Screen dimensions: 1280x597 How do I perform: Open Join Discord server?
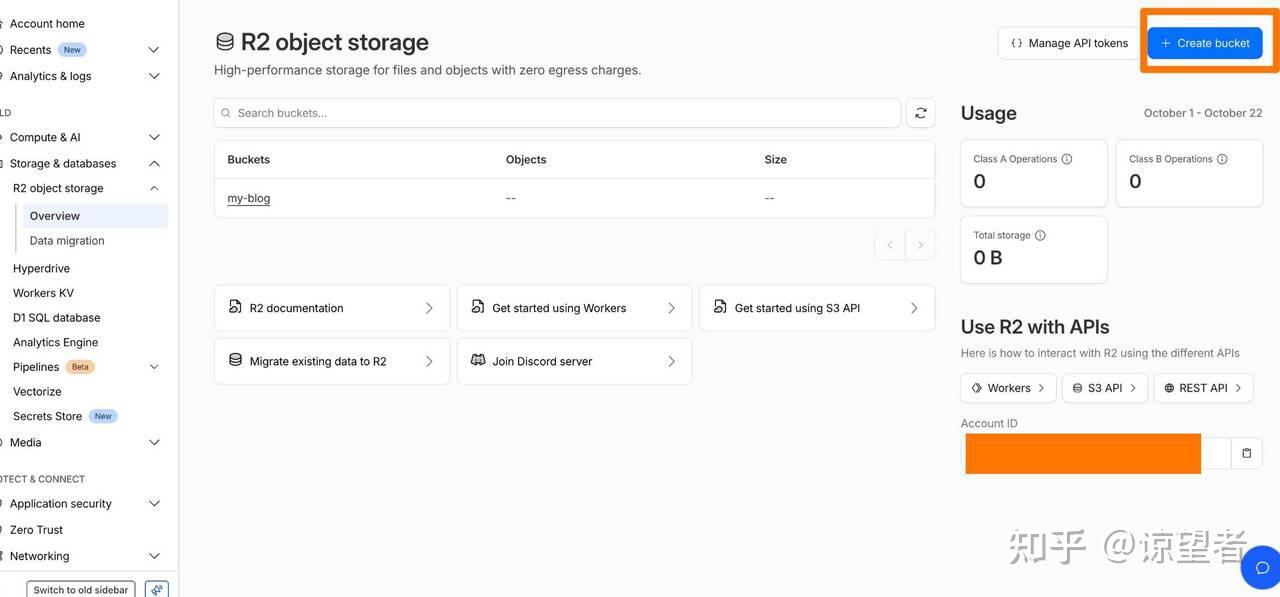pyautogui.click(x=574, y=359)
